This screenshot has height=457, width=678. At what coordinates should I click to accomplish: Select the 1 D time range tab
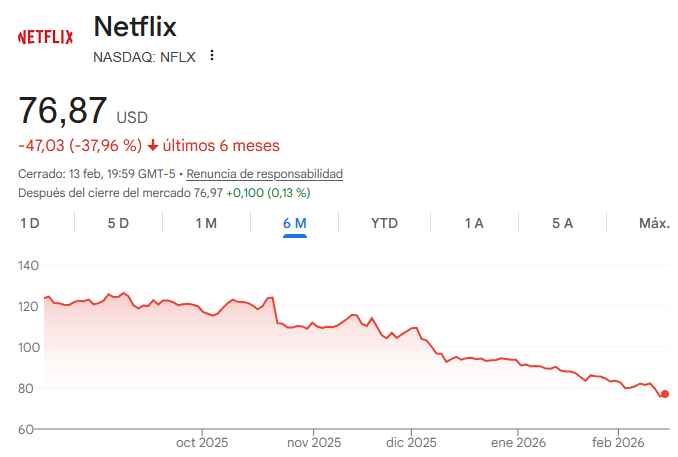[x=30, y=223]
